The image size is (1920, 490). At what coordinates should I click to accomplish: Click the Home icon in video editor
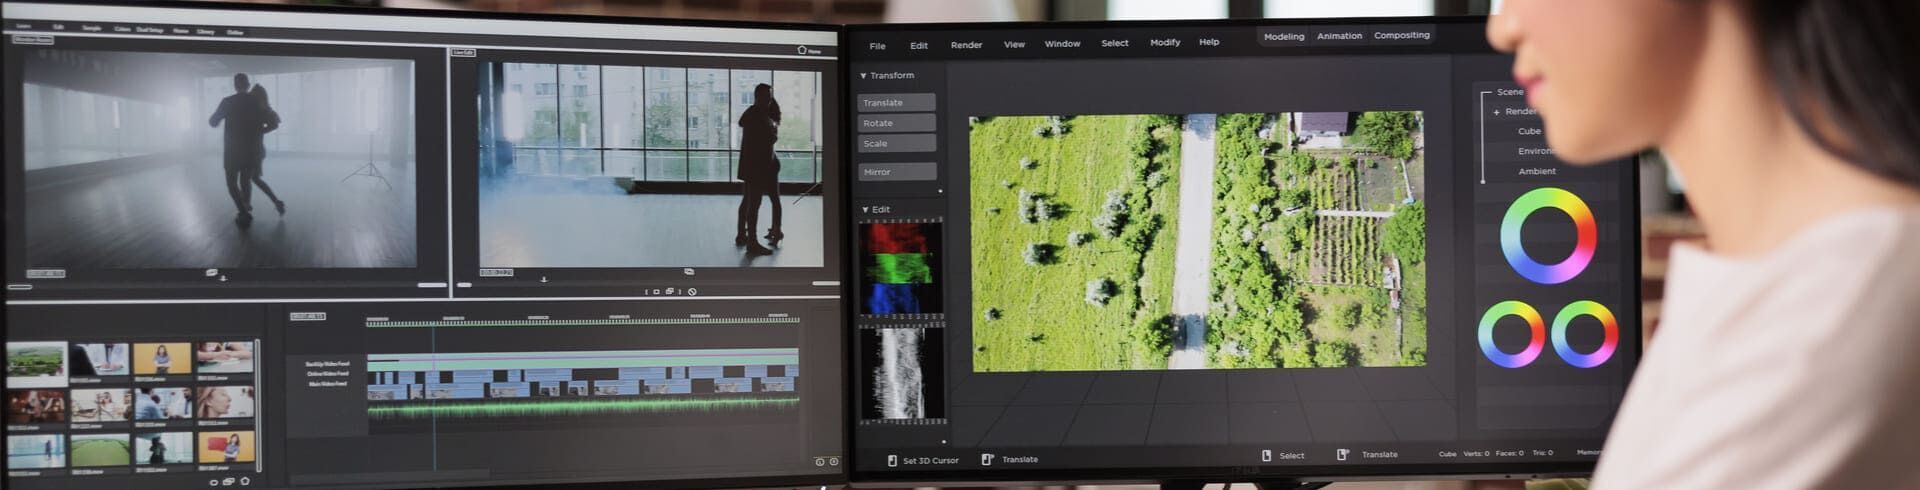click(x=802, y=50)
